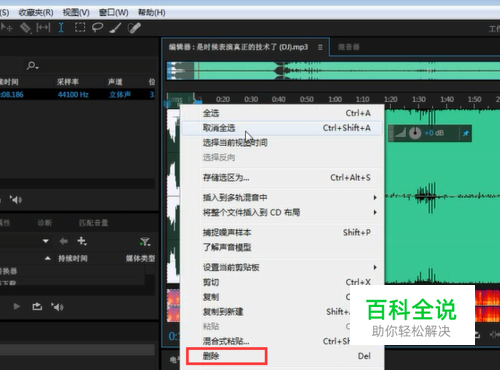This screenshot has height=370, width=500.
Task: Expand submenu arrow of 插入到多轨混音中
Action: point(375,198)
